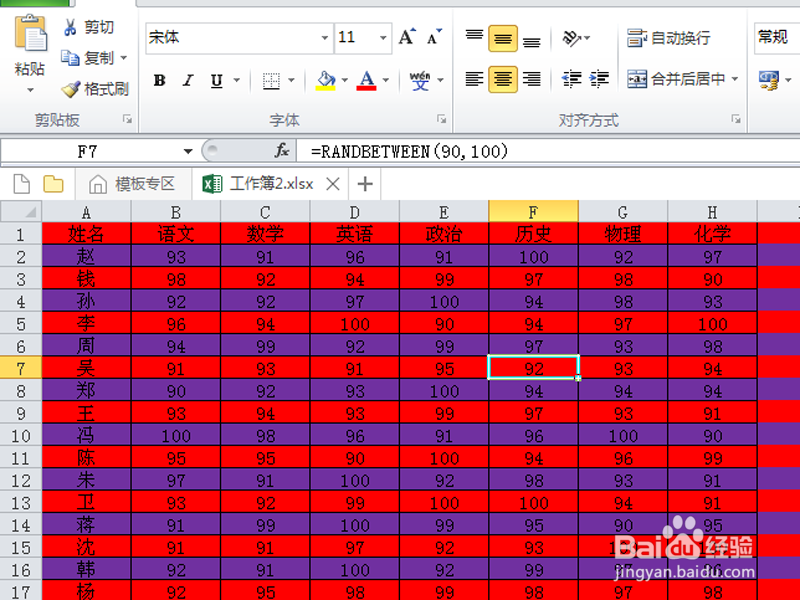800x600 pixels.
Task: Toggle underline formatting
Action: click(x=217, y=80)
